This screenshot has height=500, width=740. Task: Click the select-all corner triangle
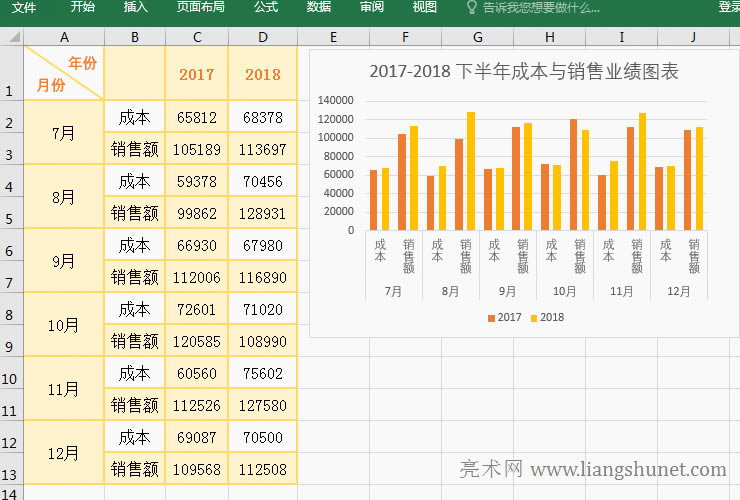12,37
